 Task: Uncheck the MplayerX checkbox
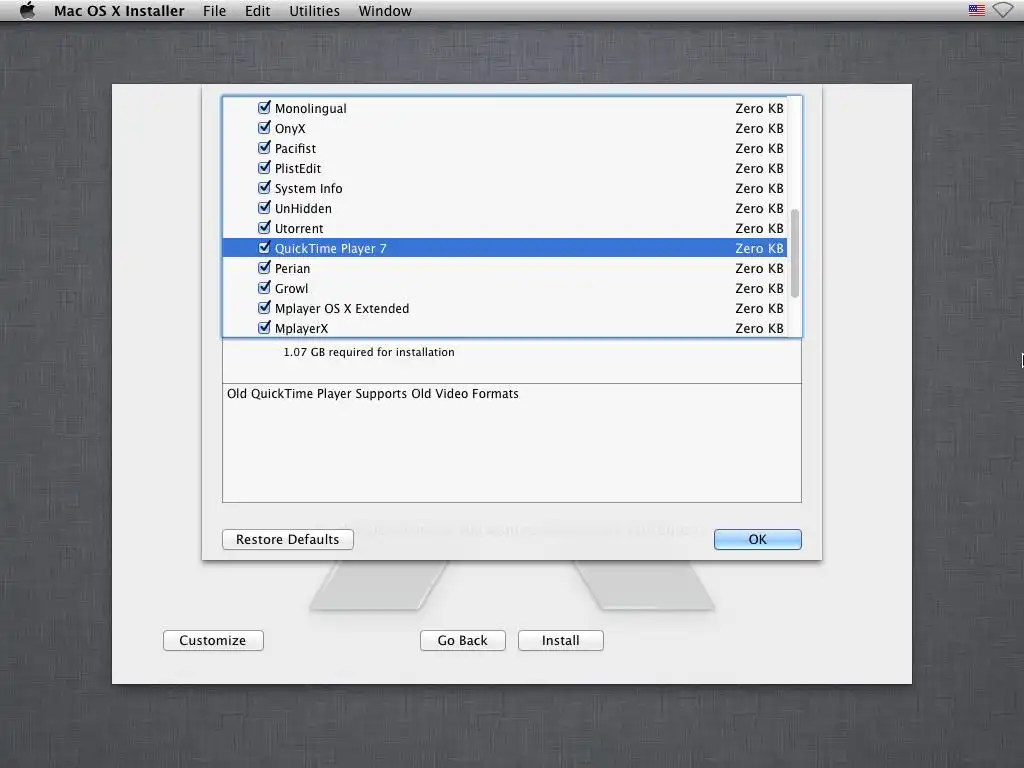pyautogui.click(x=264, y=328)
